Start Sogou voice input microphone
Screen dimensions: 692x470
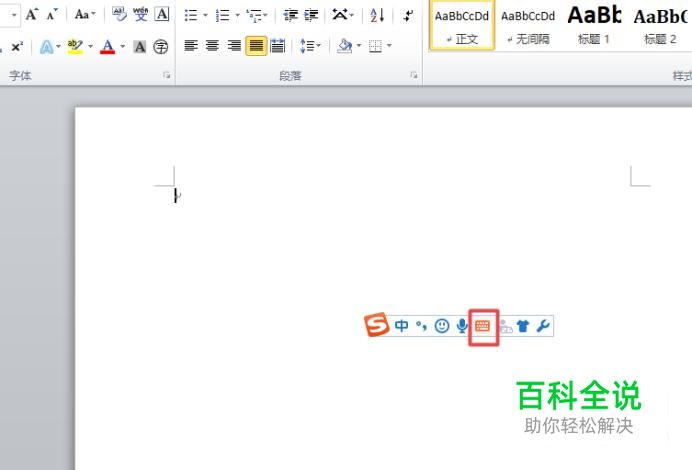[462, 326]
